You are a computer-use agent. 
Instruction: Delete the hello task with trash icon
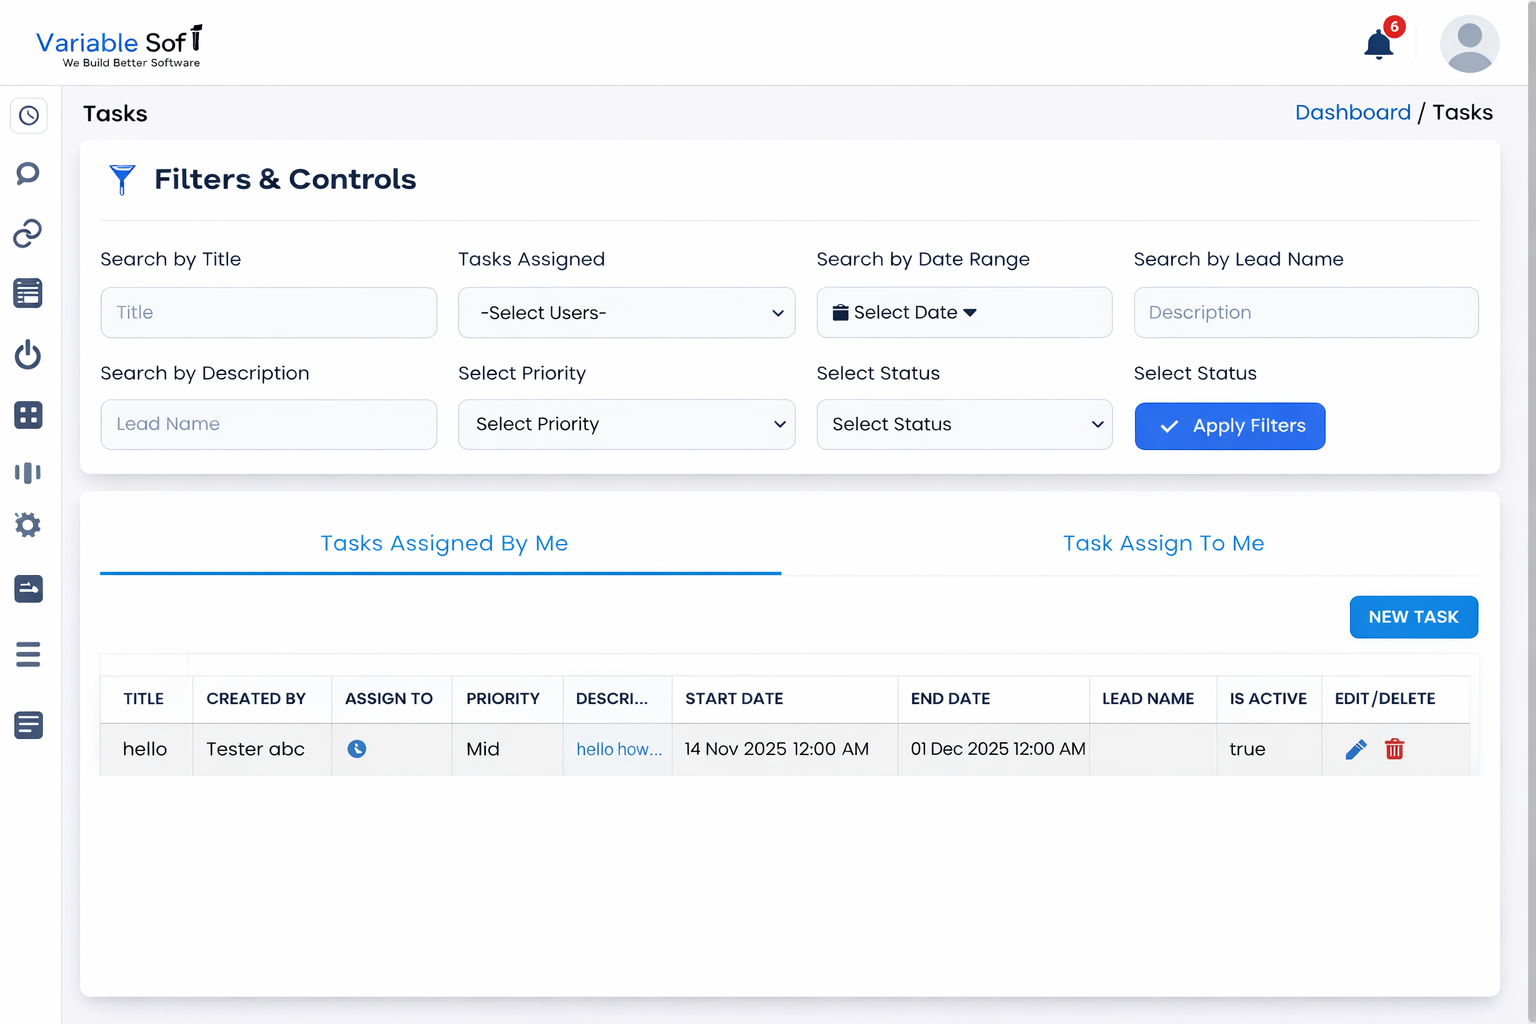[x=1394, y=749]
